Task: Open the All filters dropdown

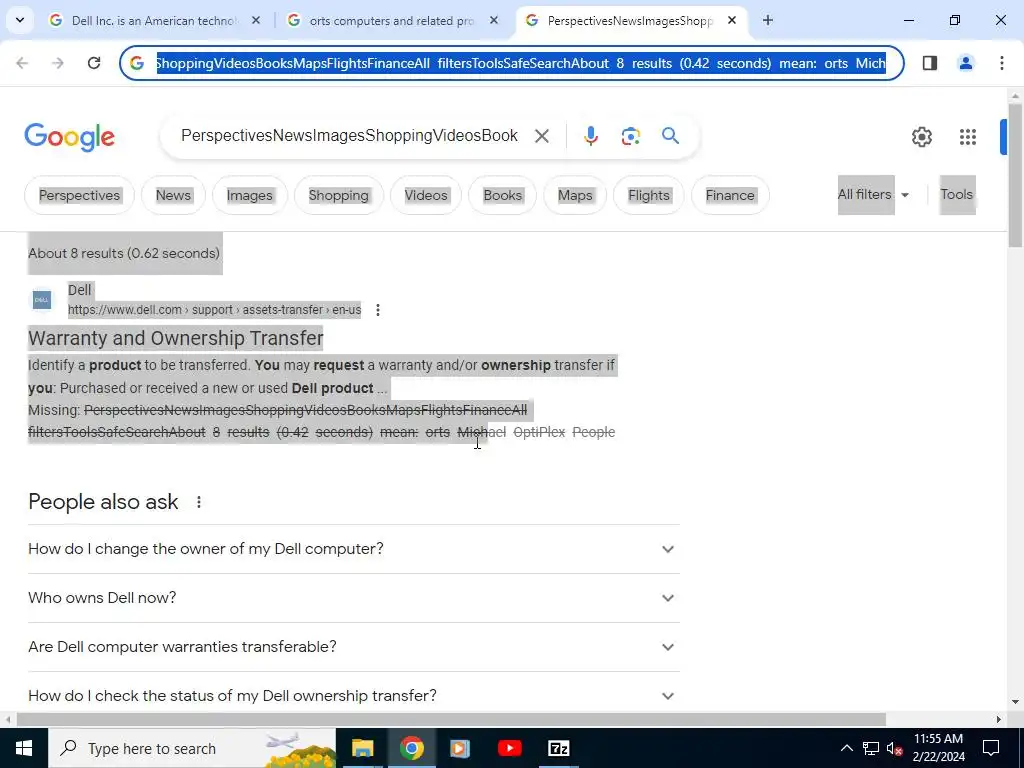Action: pos(873,195)
